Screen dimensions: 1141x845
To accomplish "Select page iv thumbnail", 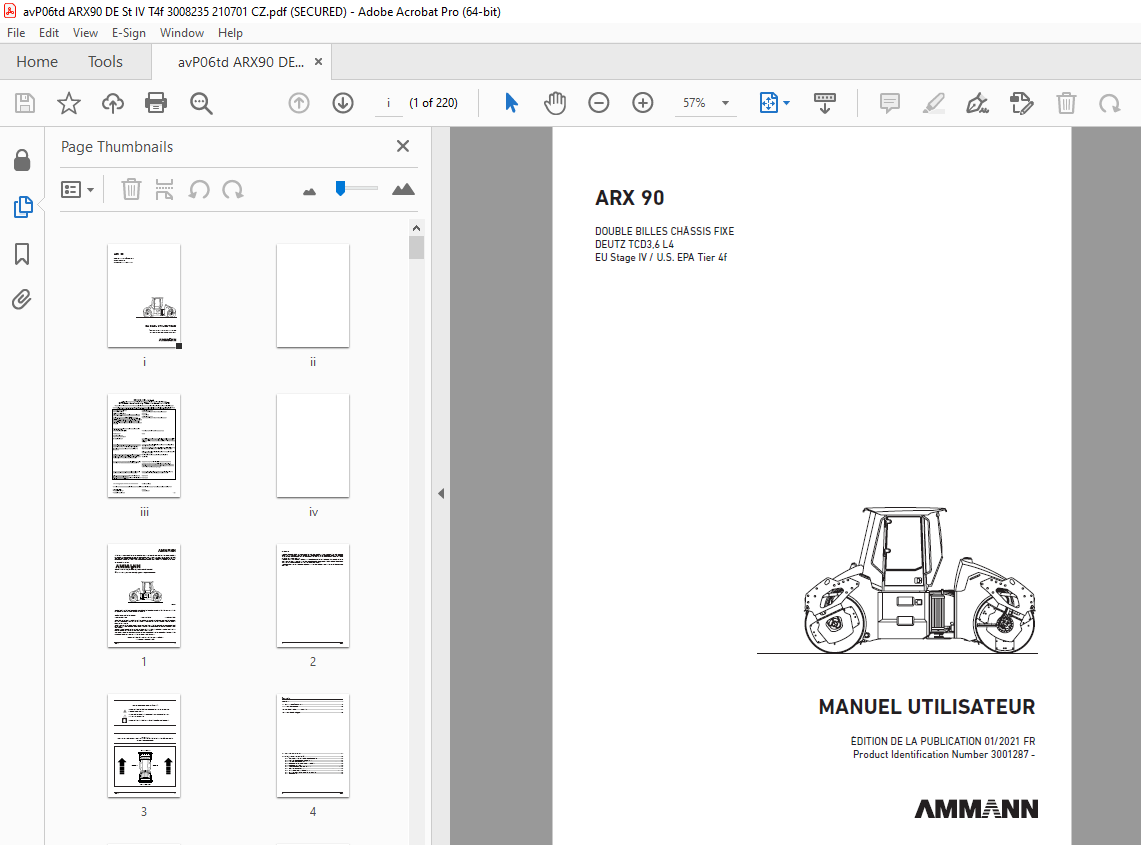I will tap(313, 445).
